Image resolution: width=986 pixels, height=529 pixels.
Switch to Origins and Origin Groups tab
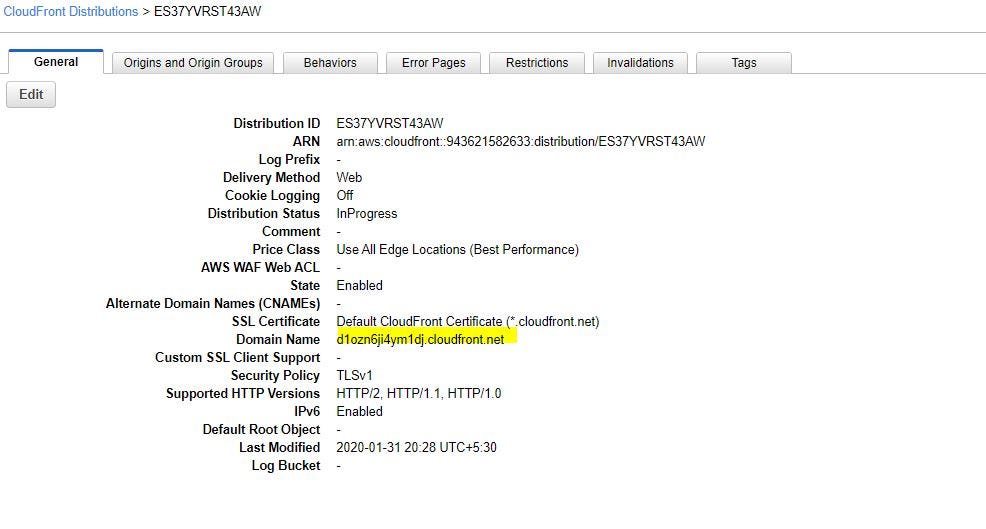point(193,63)
